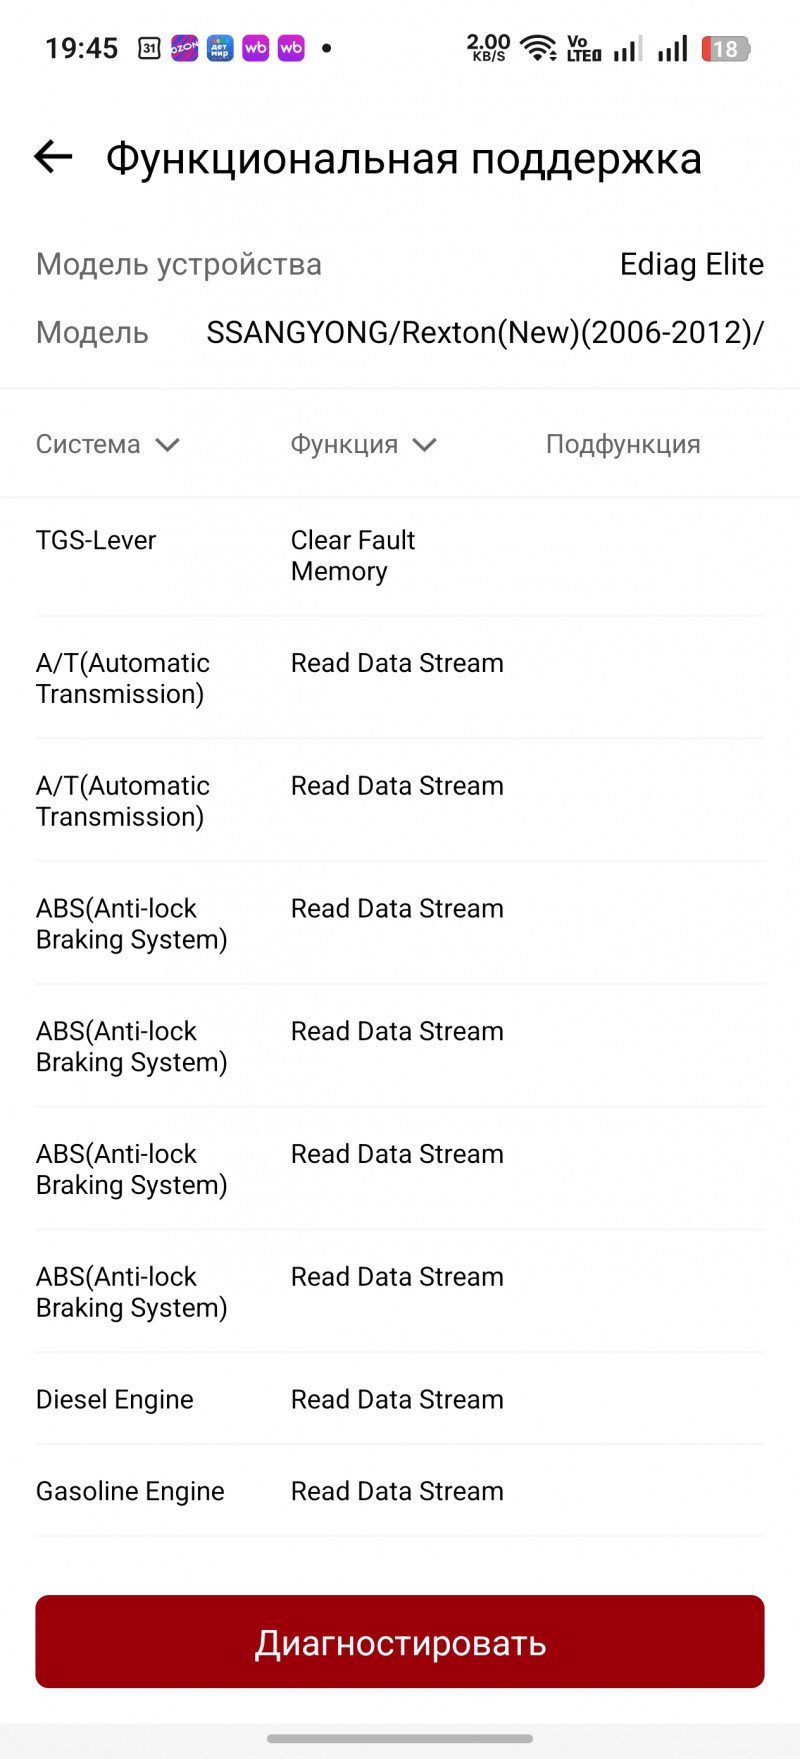Open the Ozon notification icon
Image resolution: width=800 pixels, height=1759 pixels.
pyautogui.click(x=184, y=48)
